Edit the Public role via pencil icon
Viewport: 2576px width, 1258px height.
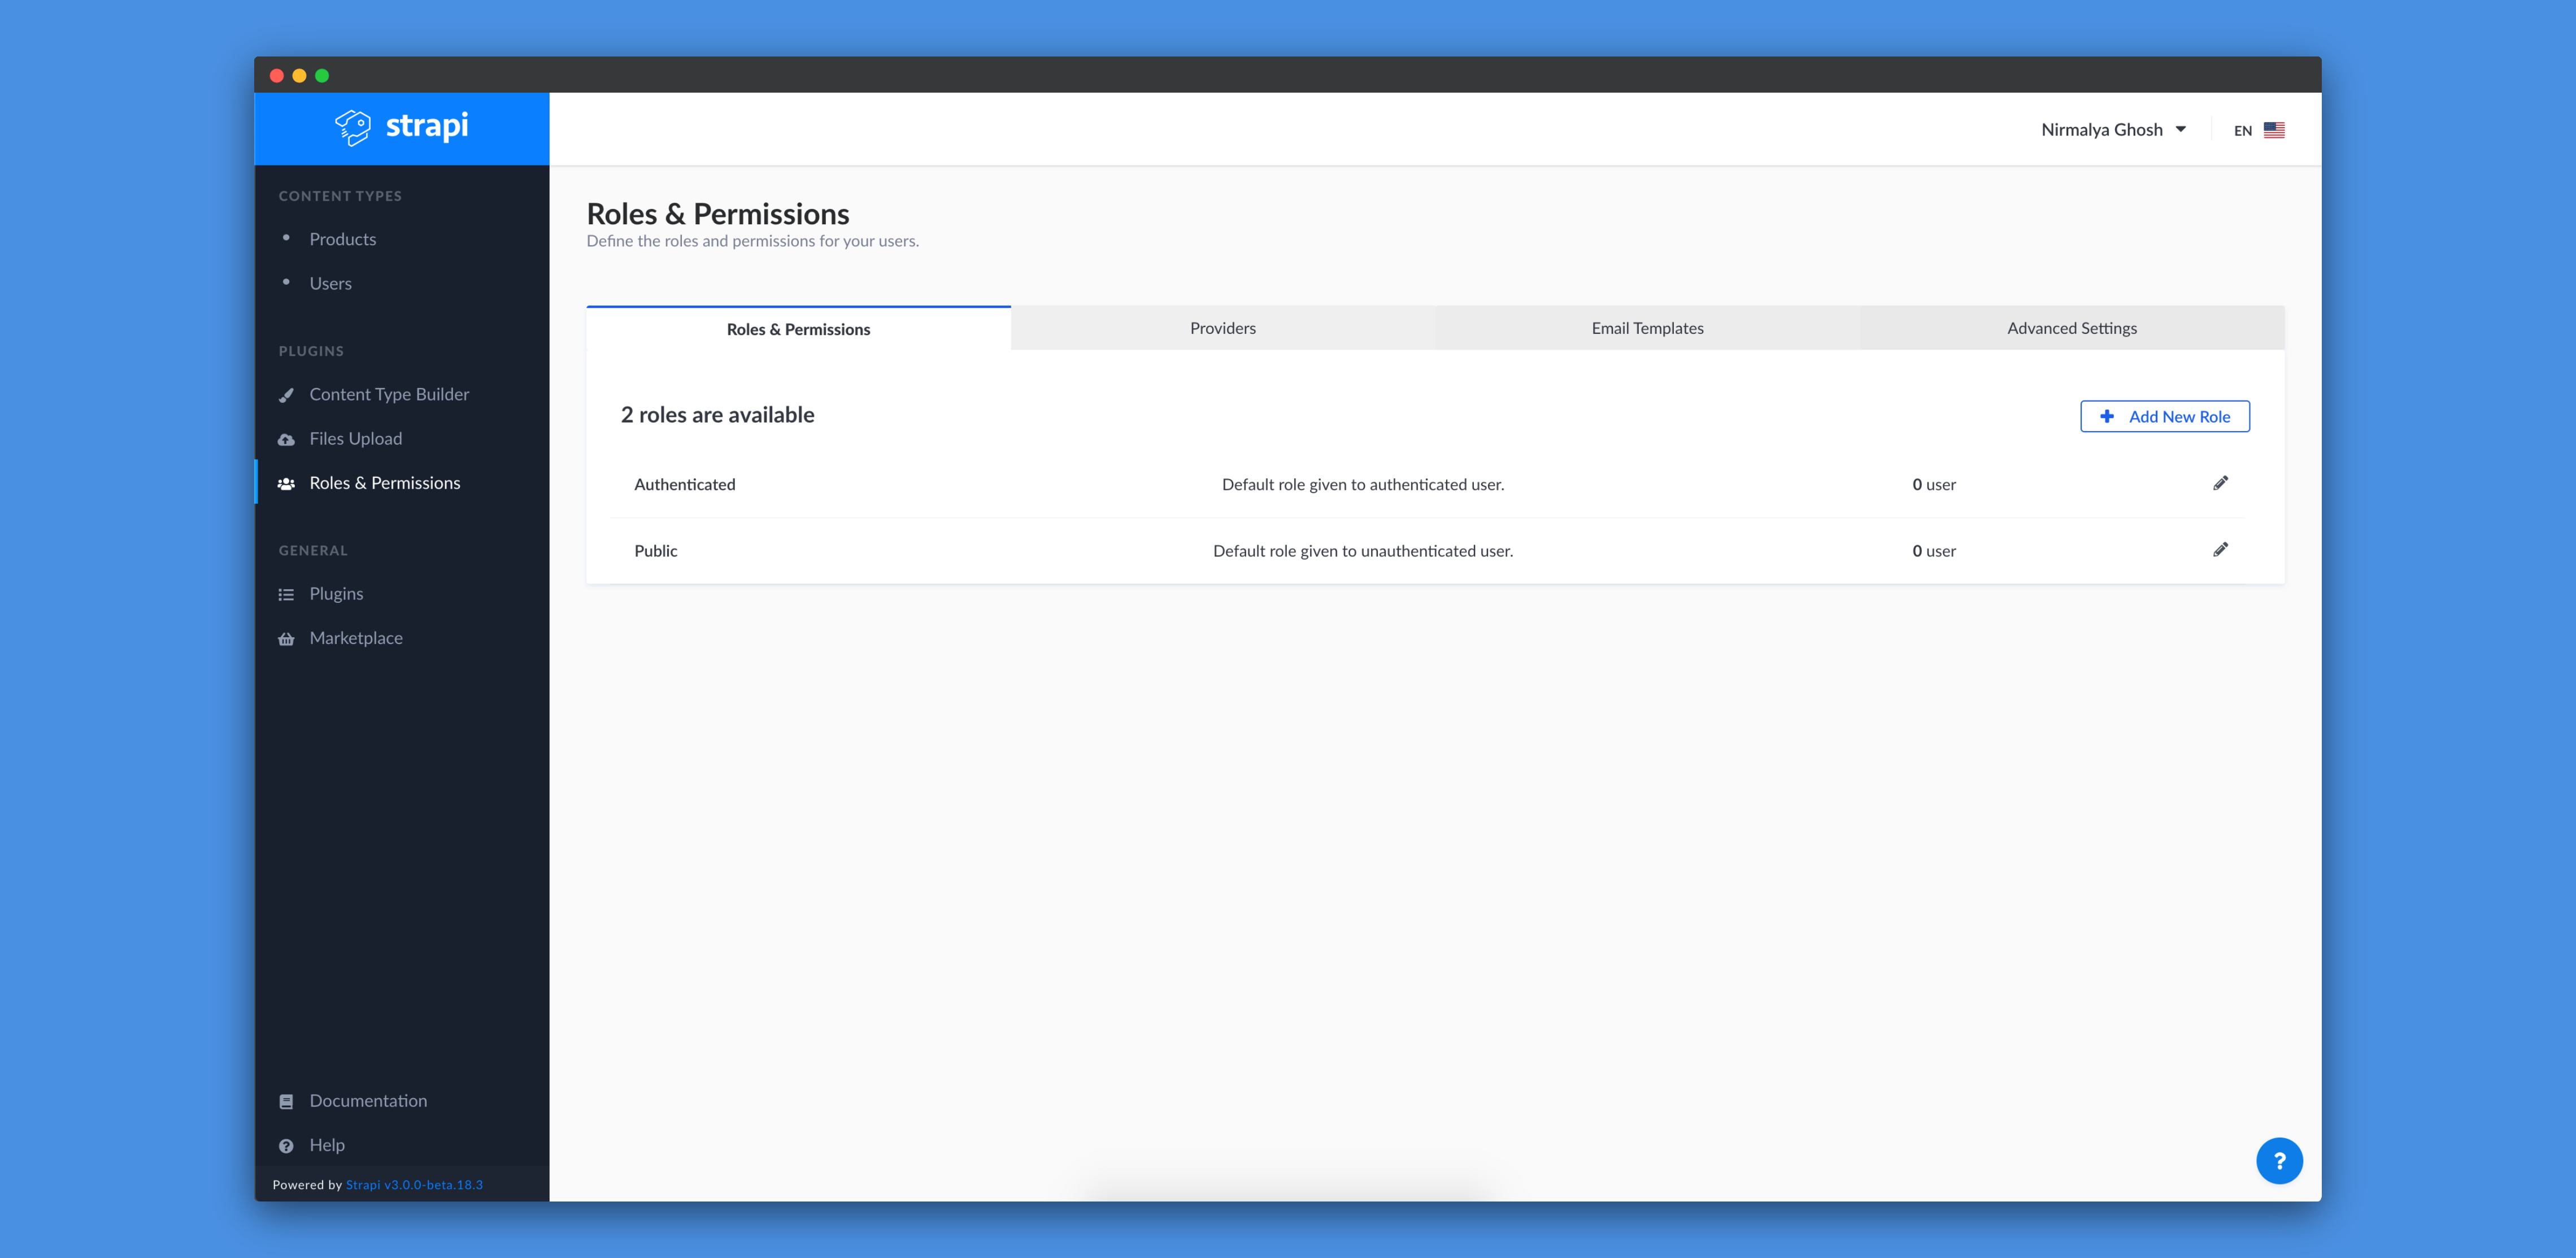tap(2220, 549)
